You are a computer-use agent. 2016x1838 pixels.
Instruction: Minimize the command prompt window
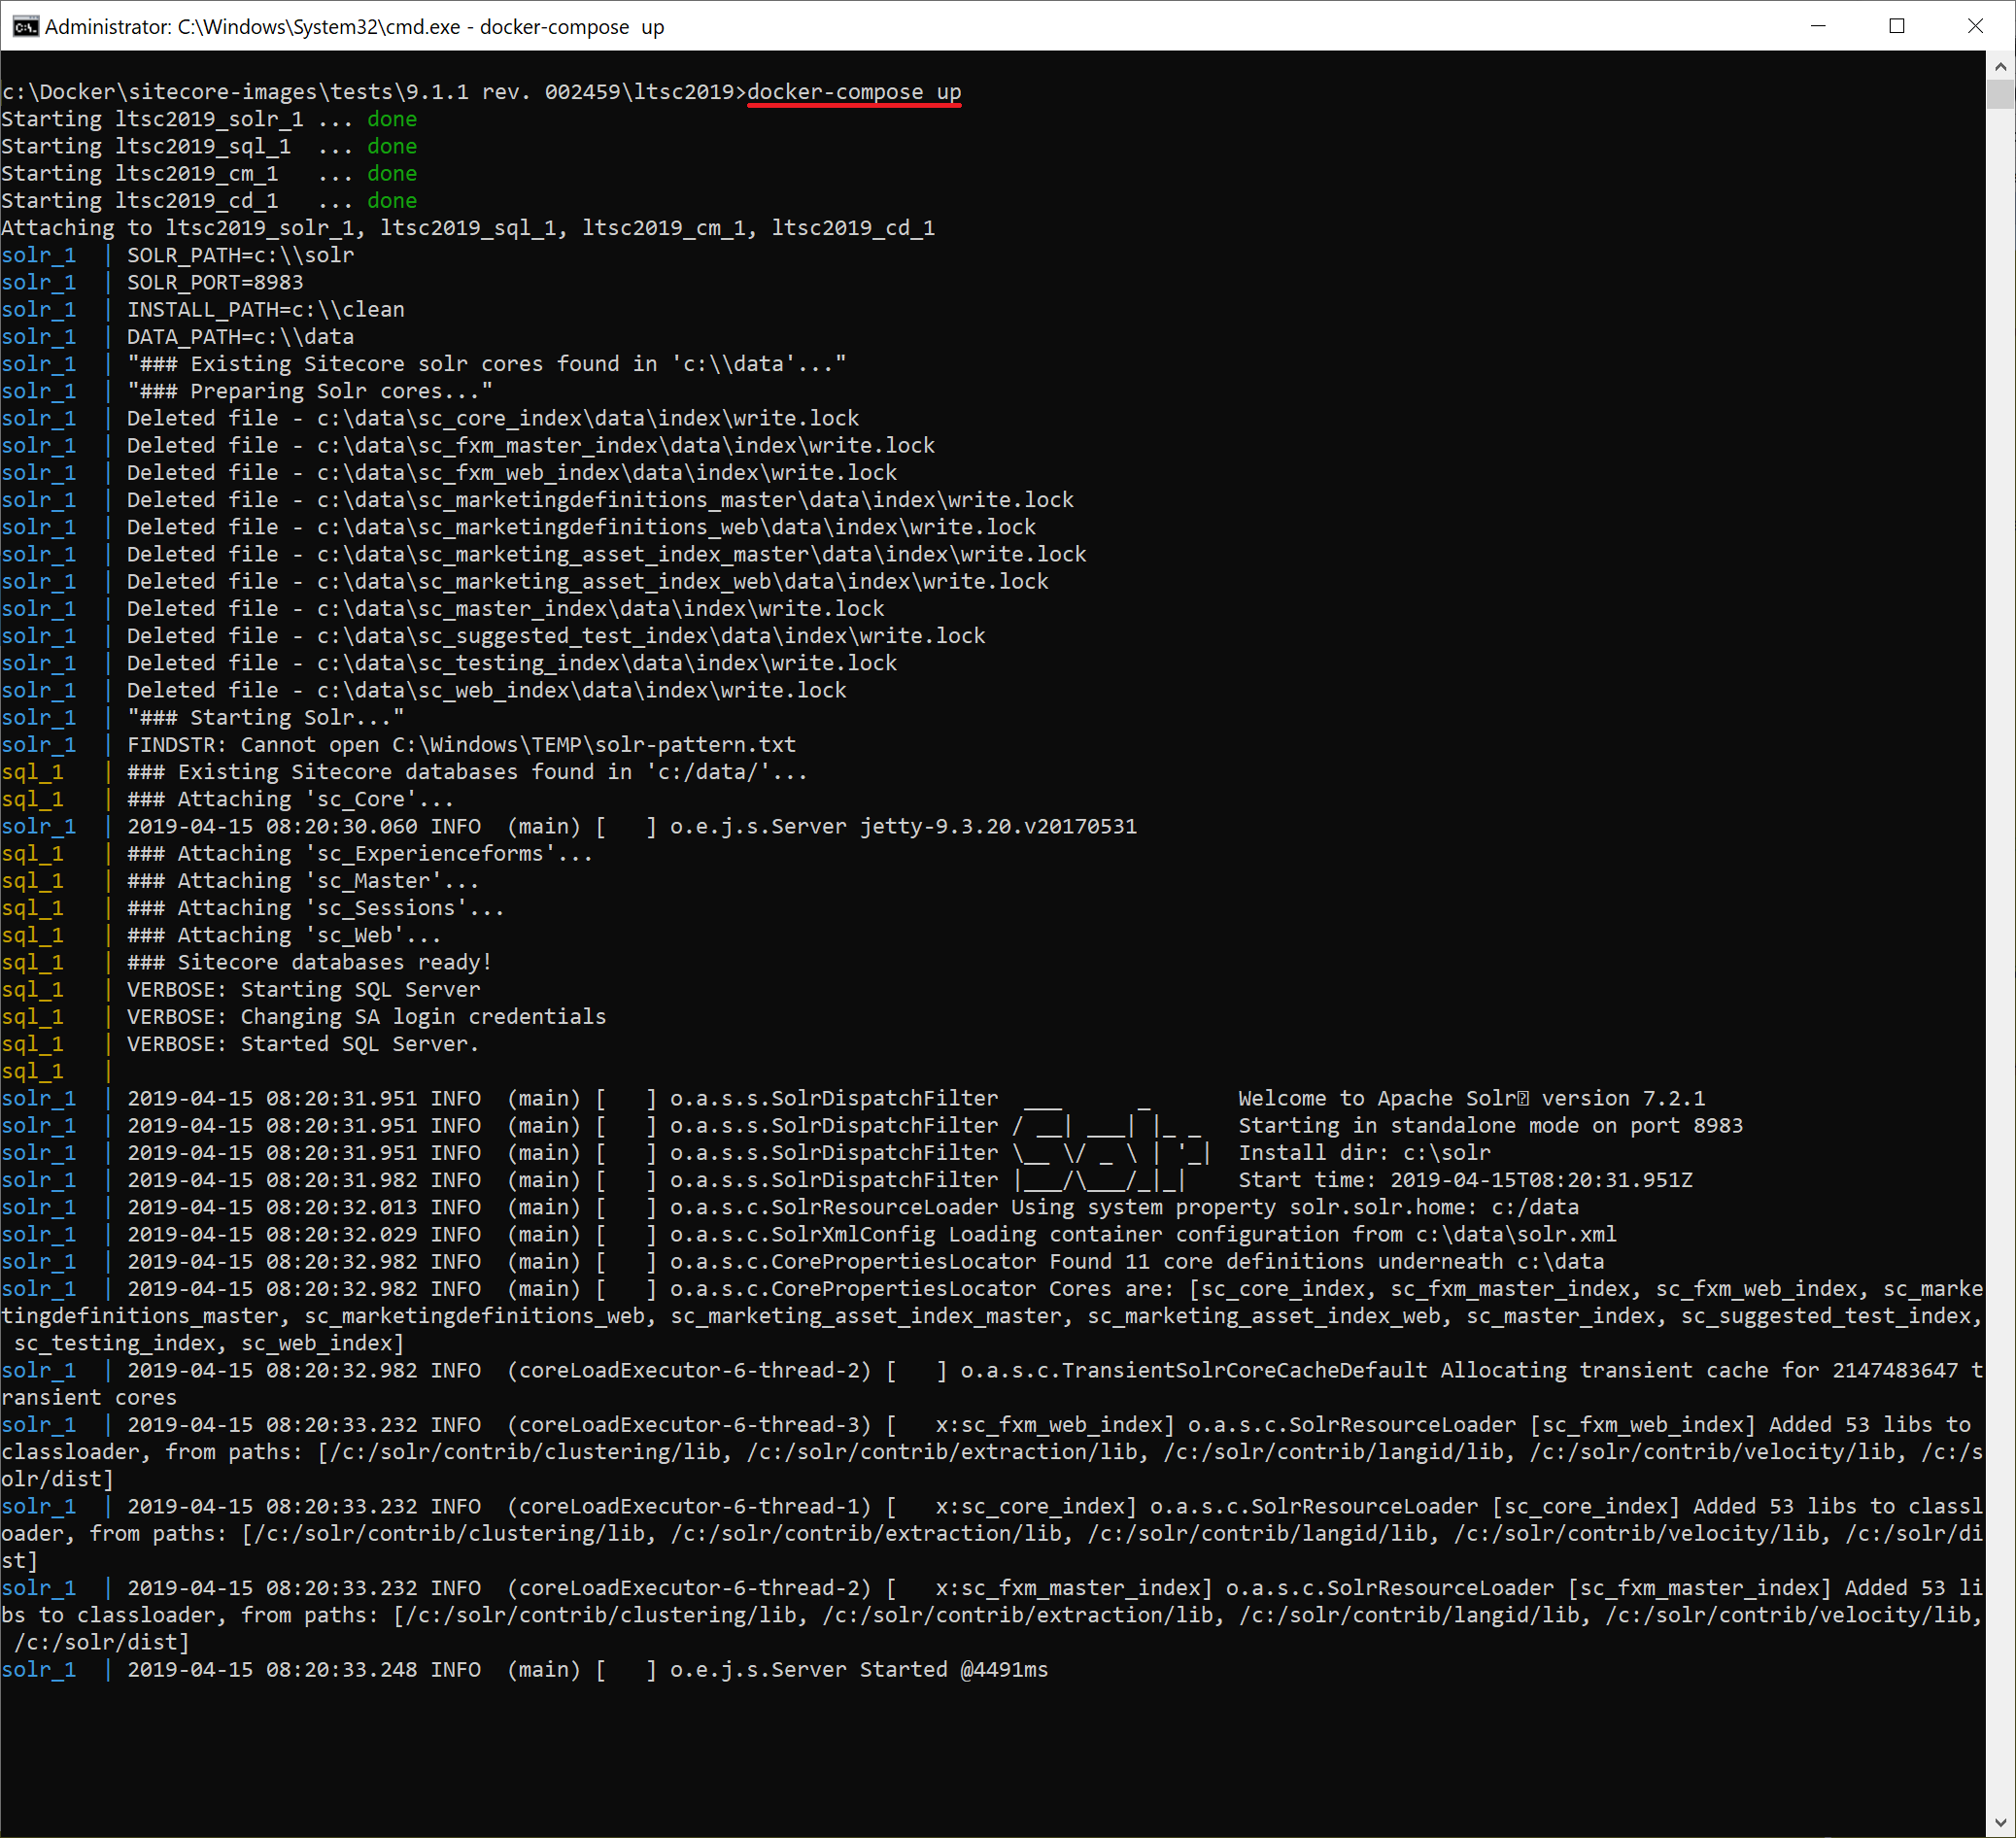tap(1818, 26)
